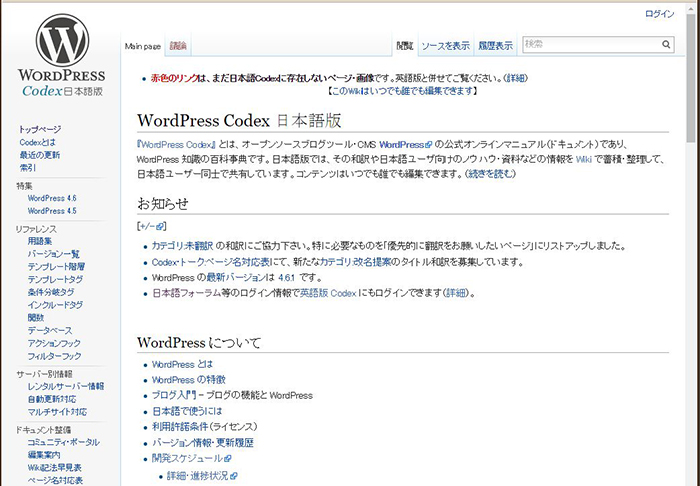The image size is (700, 486).
Task: Open アクションフック in sidebar
Action: click(x=54, y=343)
